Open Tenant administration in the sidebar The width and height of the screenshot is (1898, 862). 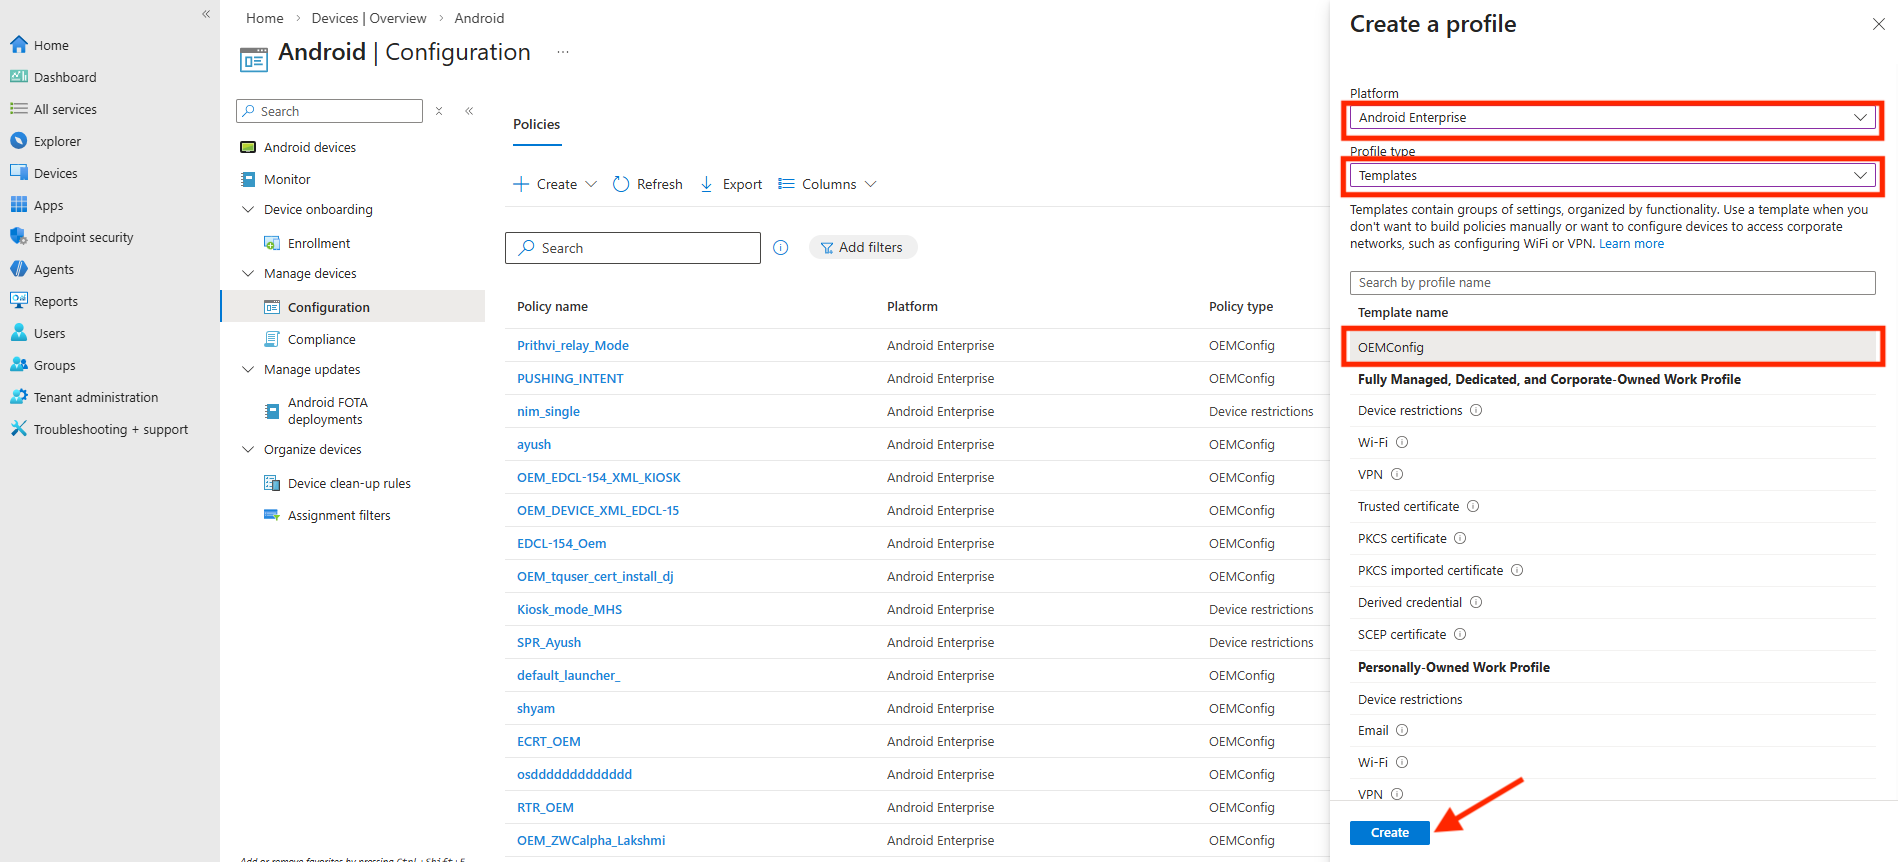[95, 397]
